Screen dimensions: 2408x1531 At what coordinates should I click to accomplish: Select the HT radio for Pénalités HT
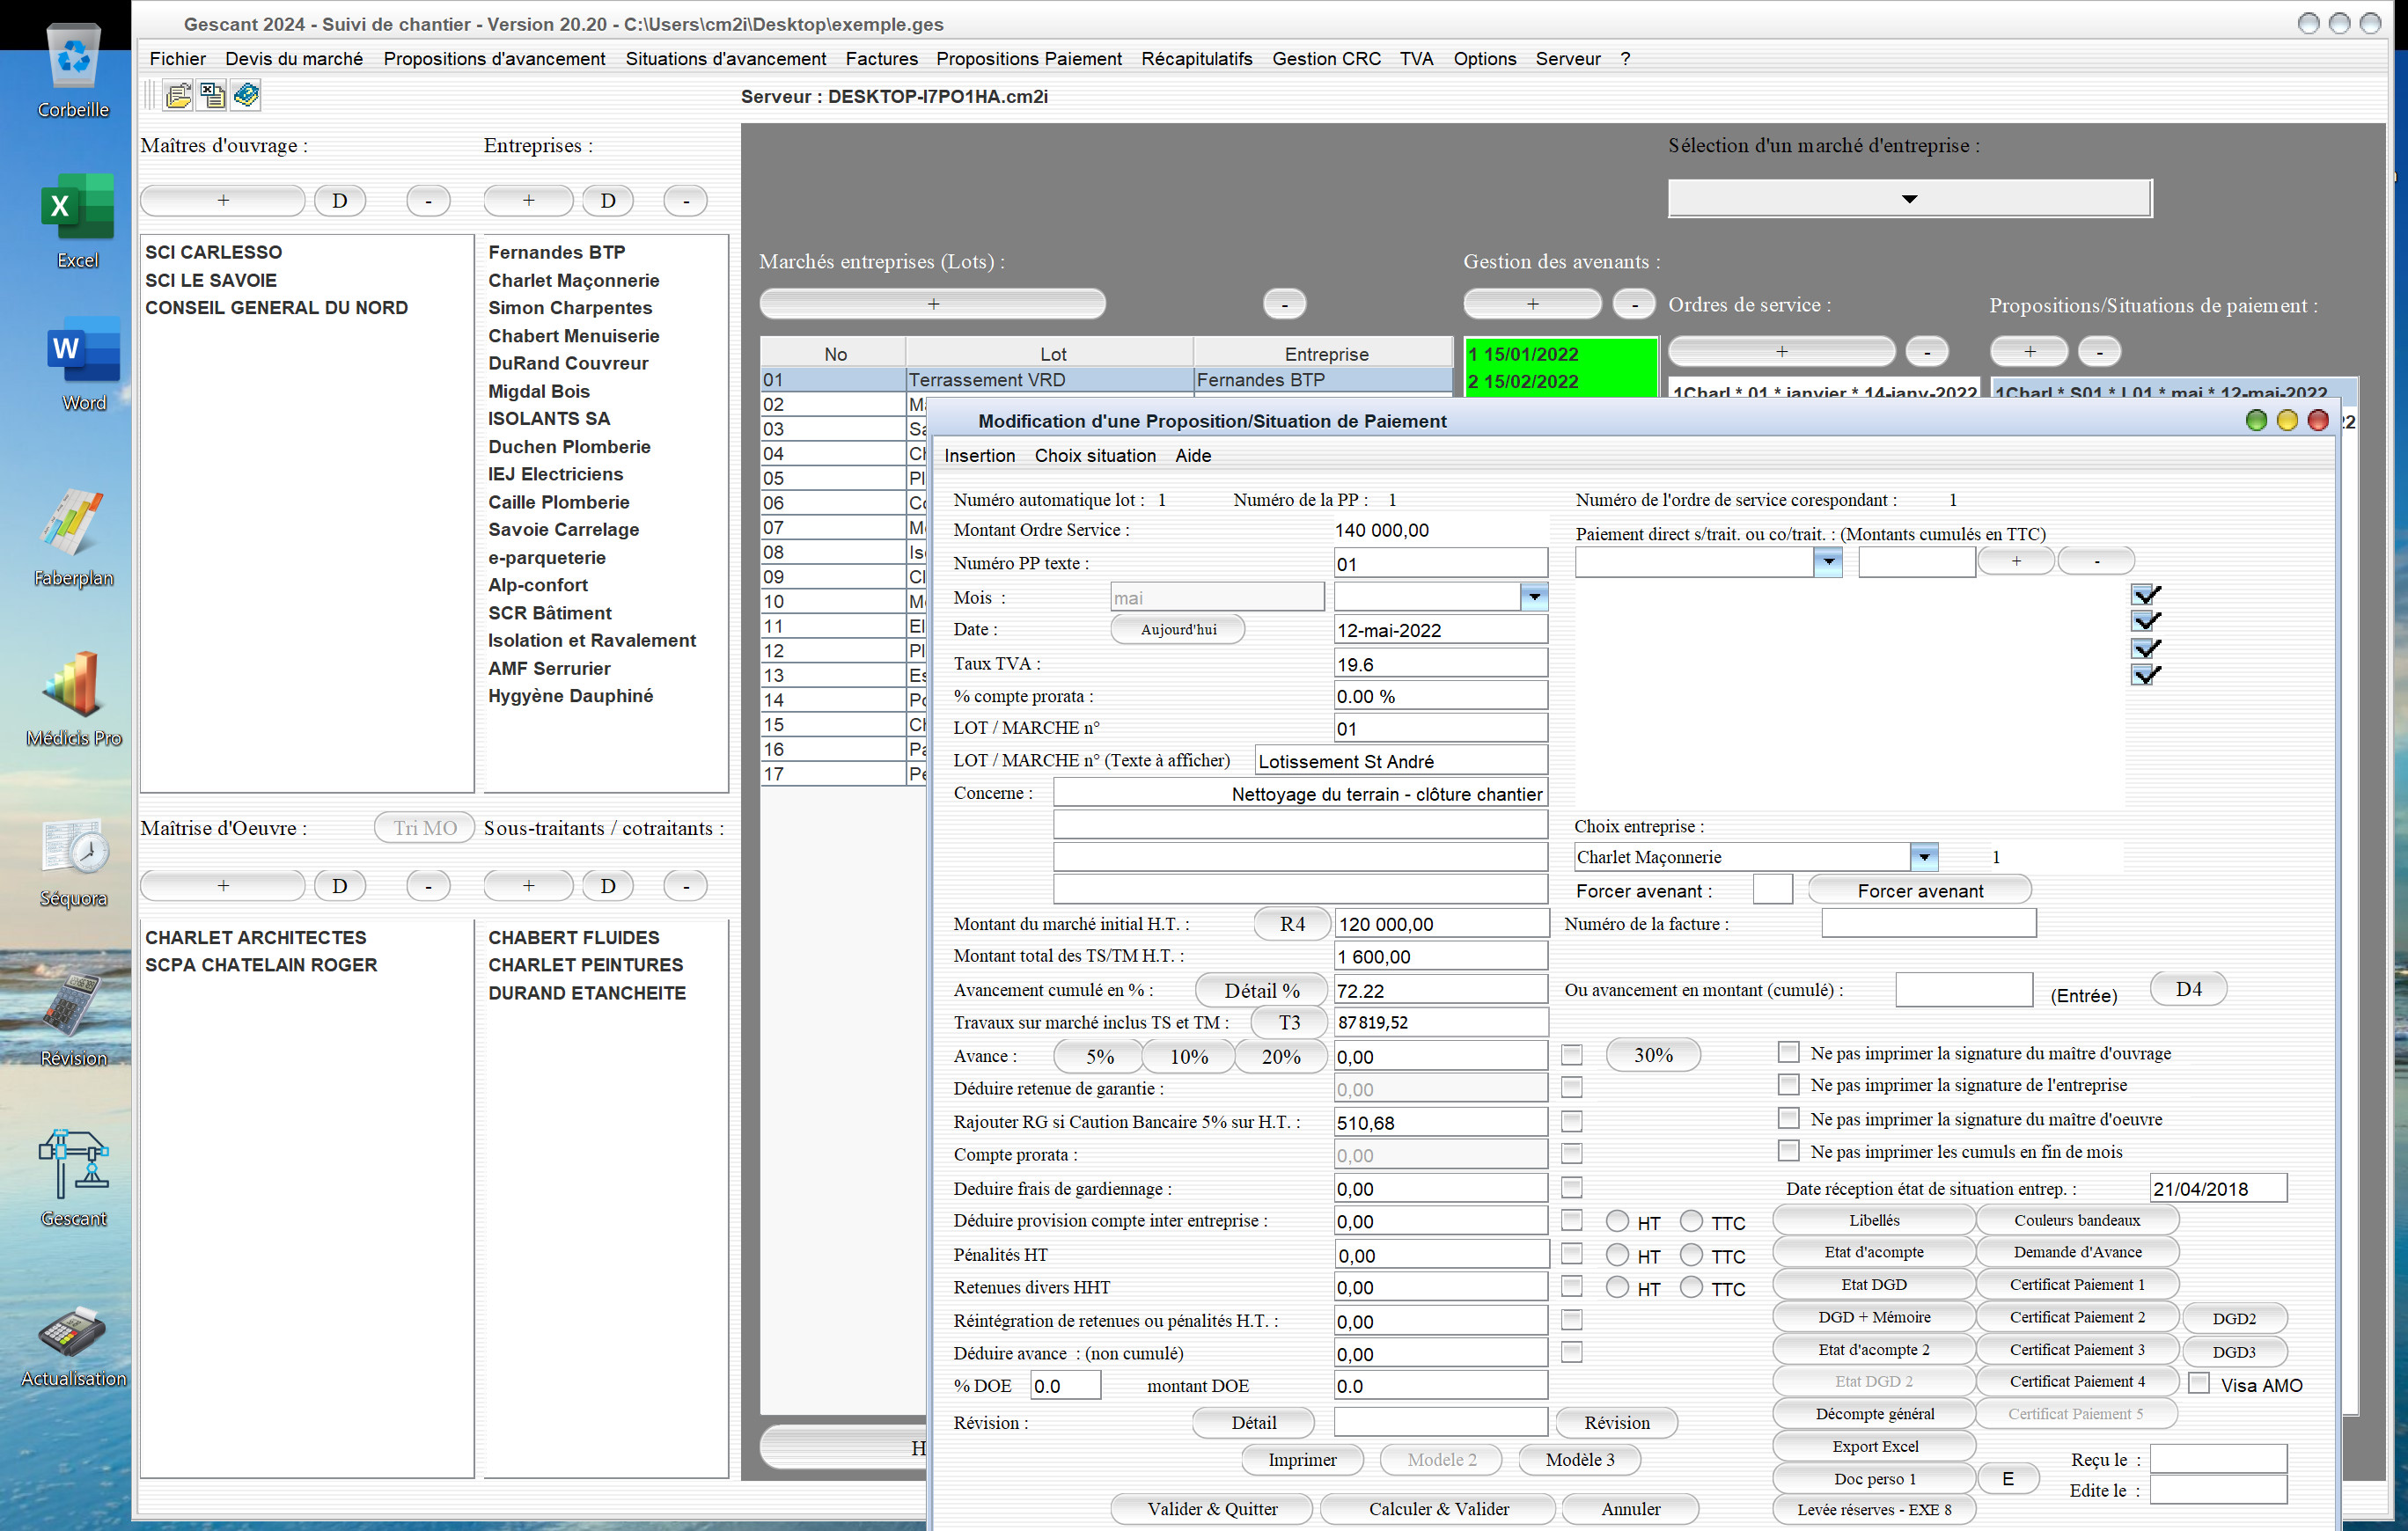tap(1617, 1255)
